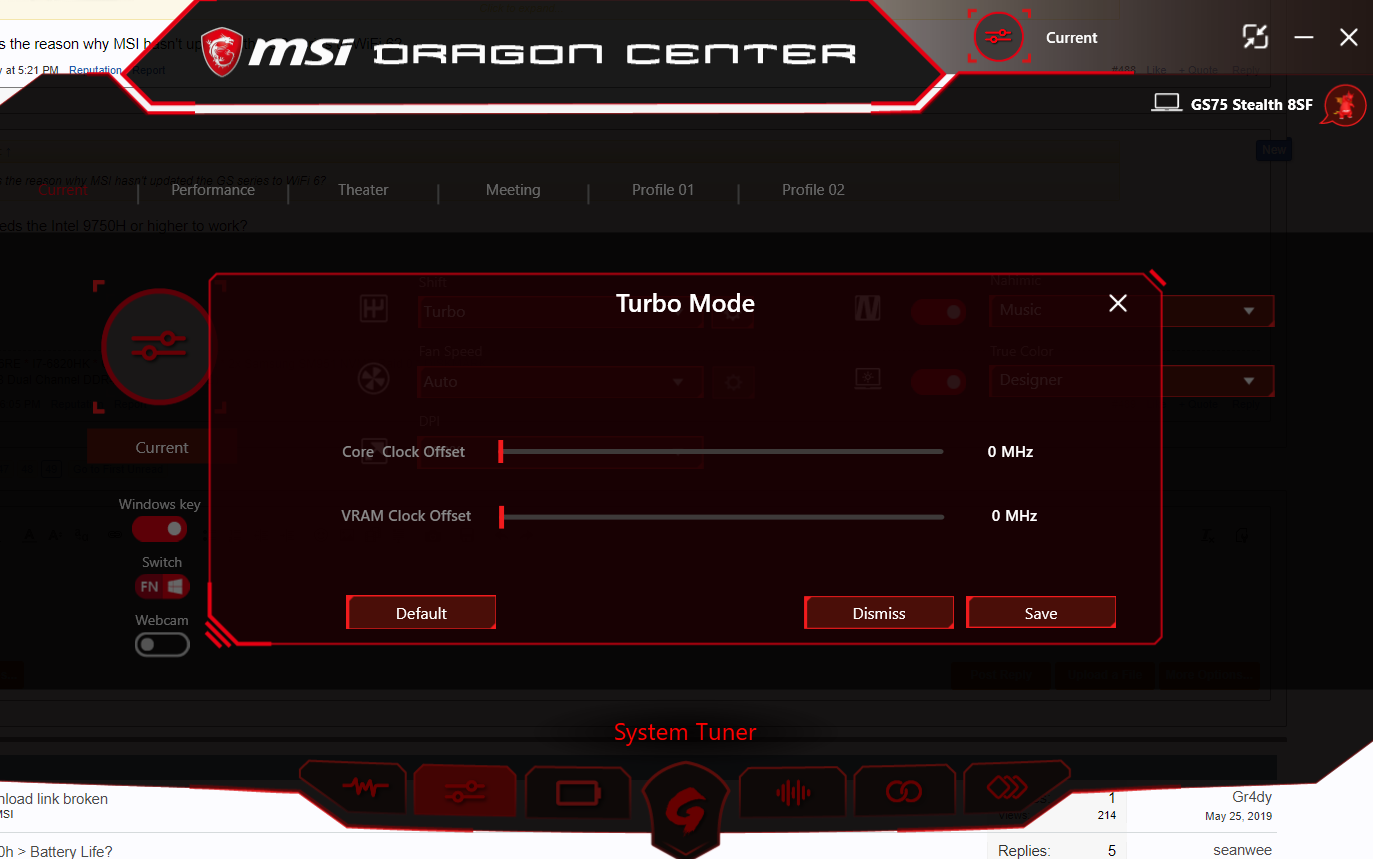Close the Turbo Mode dialog with X
This screenshot has height=859, width=1373.
[1118, 303]
